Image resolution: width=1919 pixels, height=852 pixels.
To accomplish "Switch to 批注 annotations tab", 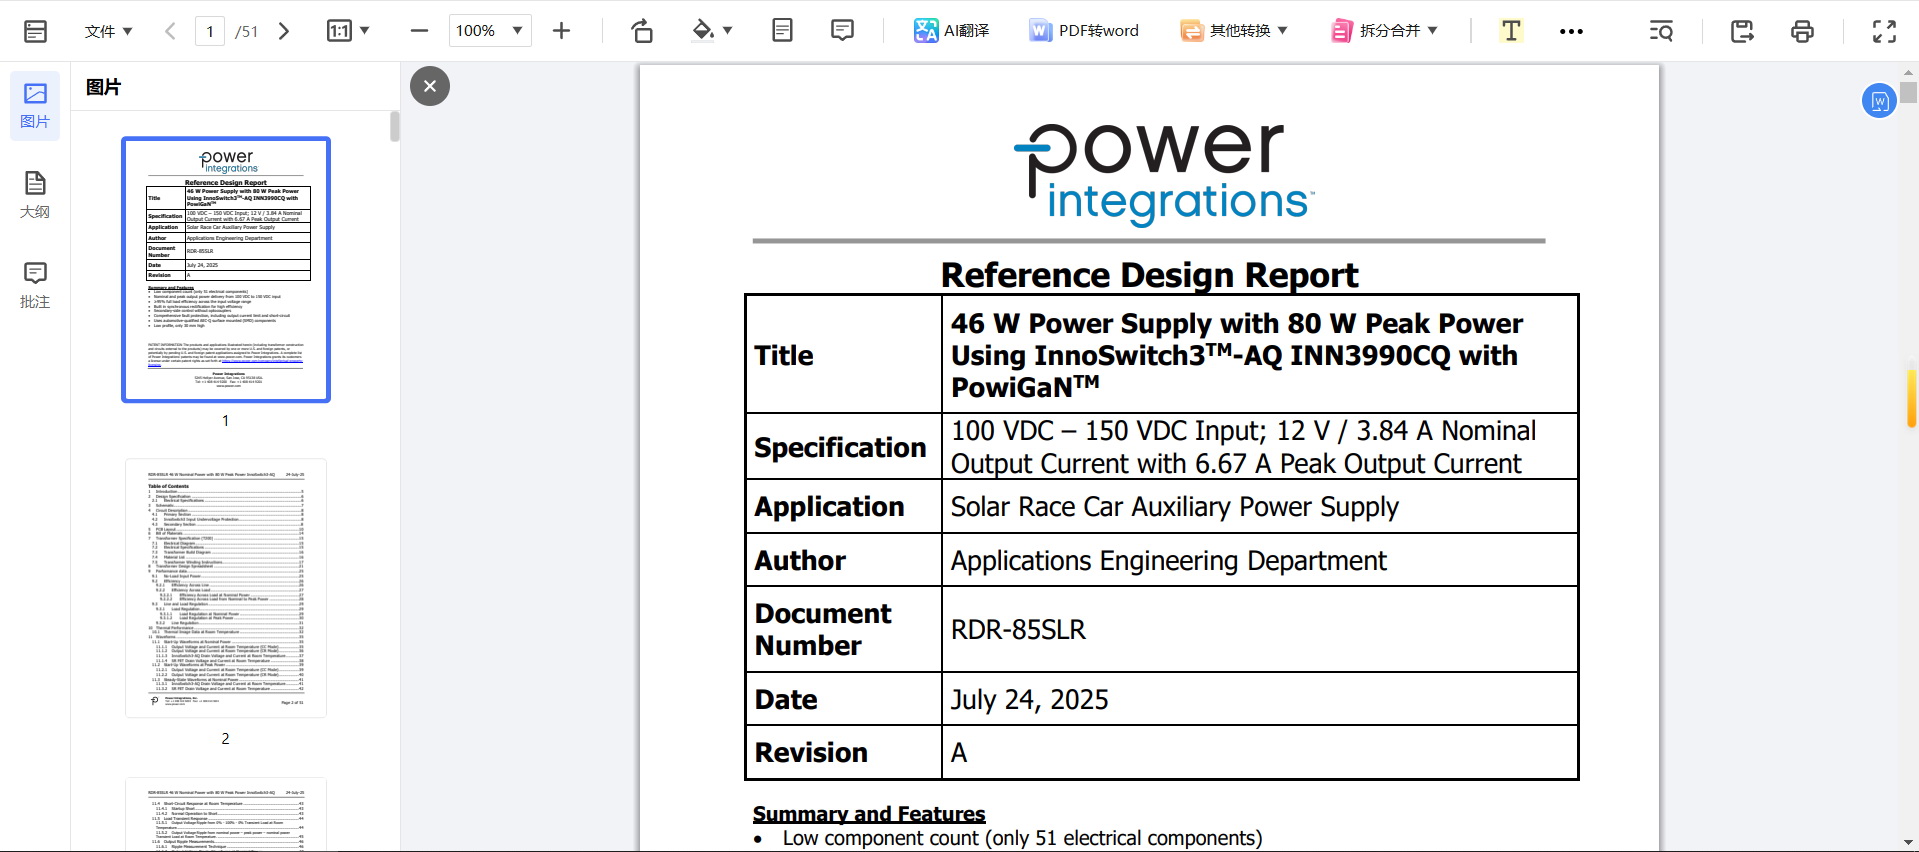I will (x=35, y=285).
